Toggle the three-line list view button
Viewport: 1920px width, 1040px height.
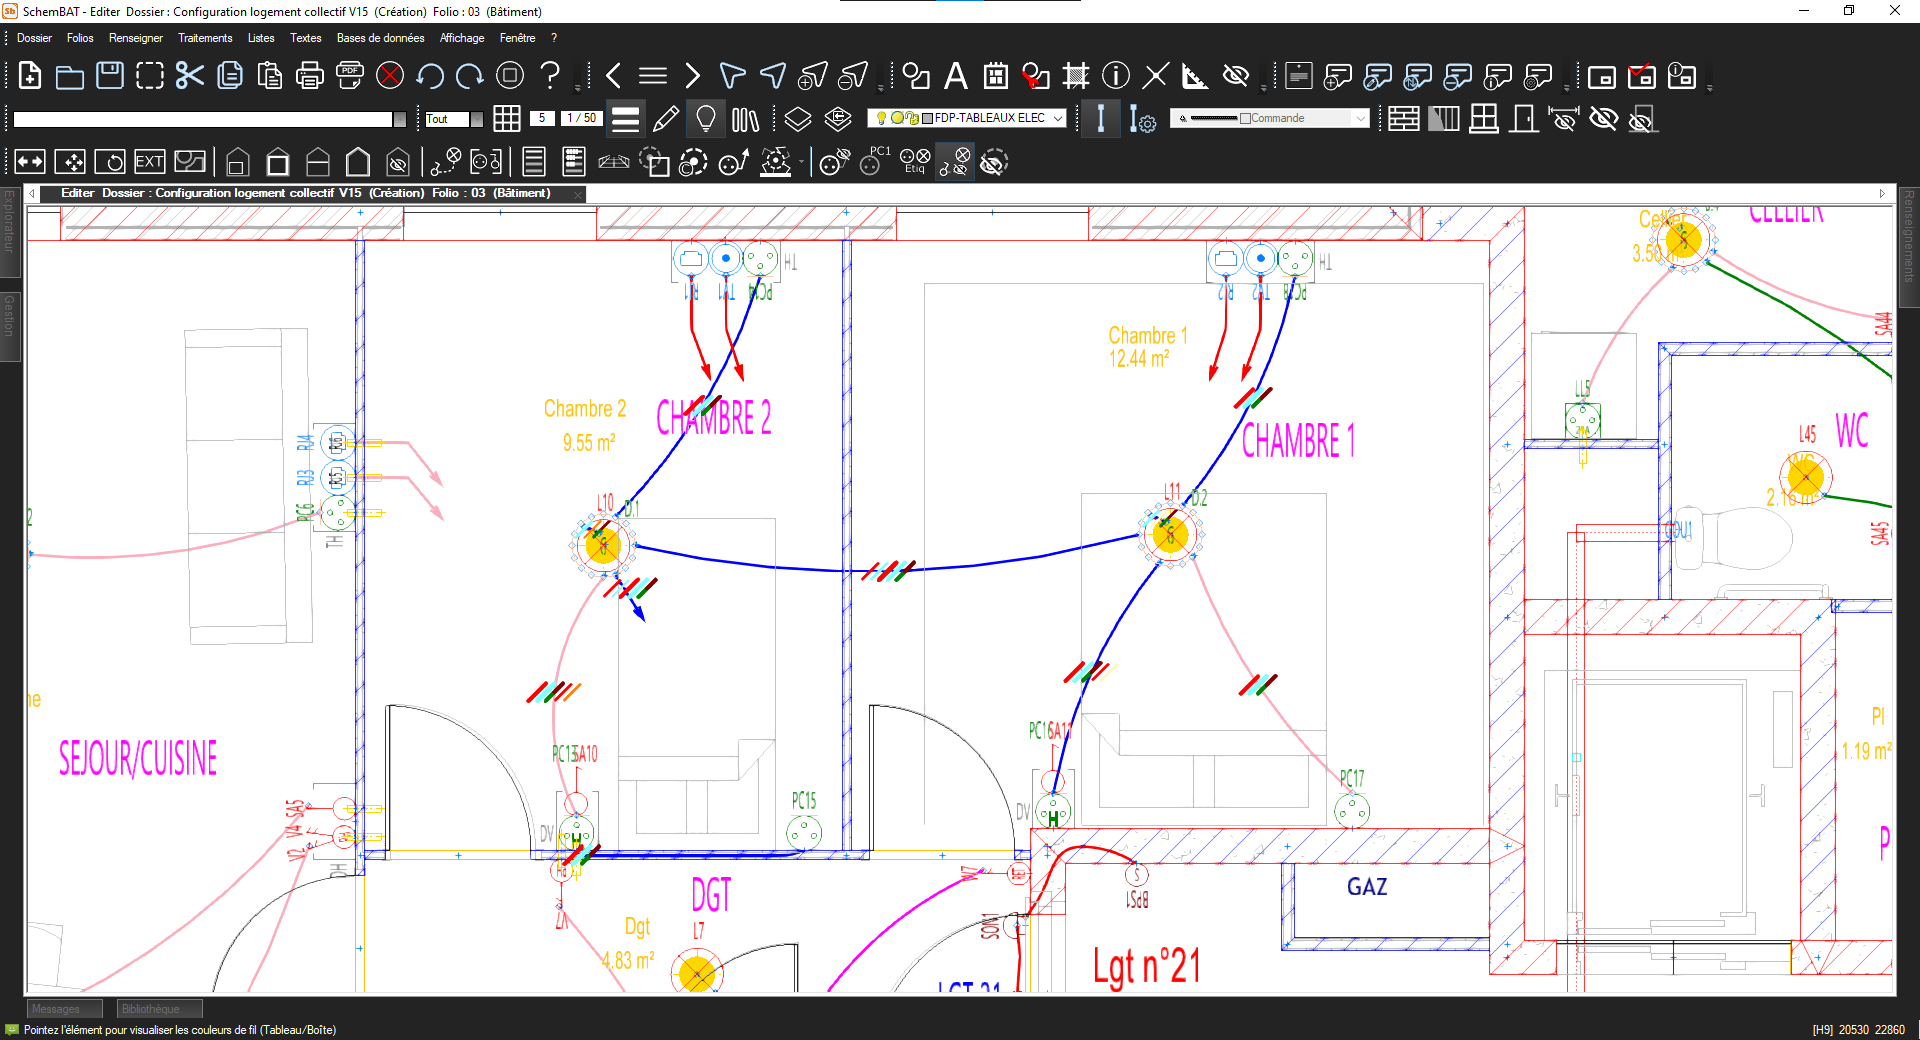[625, 119]
